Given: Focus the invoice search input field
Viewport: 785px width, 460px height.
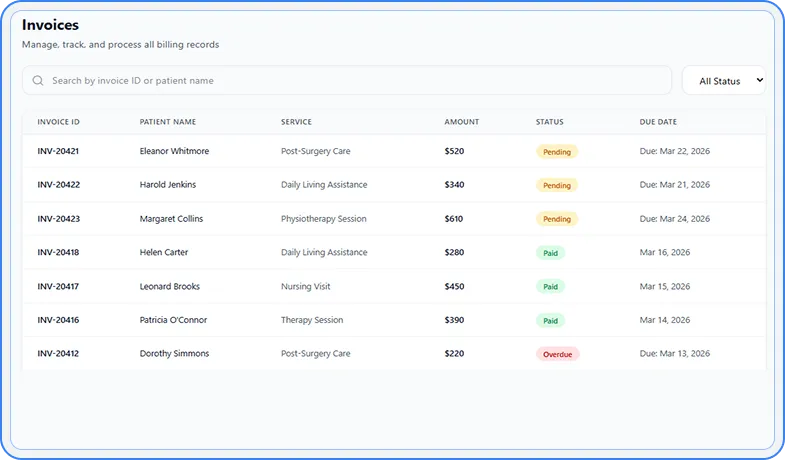Looking at the screenshot, I should pyautogui.click(x=350, y=81).
